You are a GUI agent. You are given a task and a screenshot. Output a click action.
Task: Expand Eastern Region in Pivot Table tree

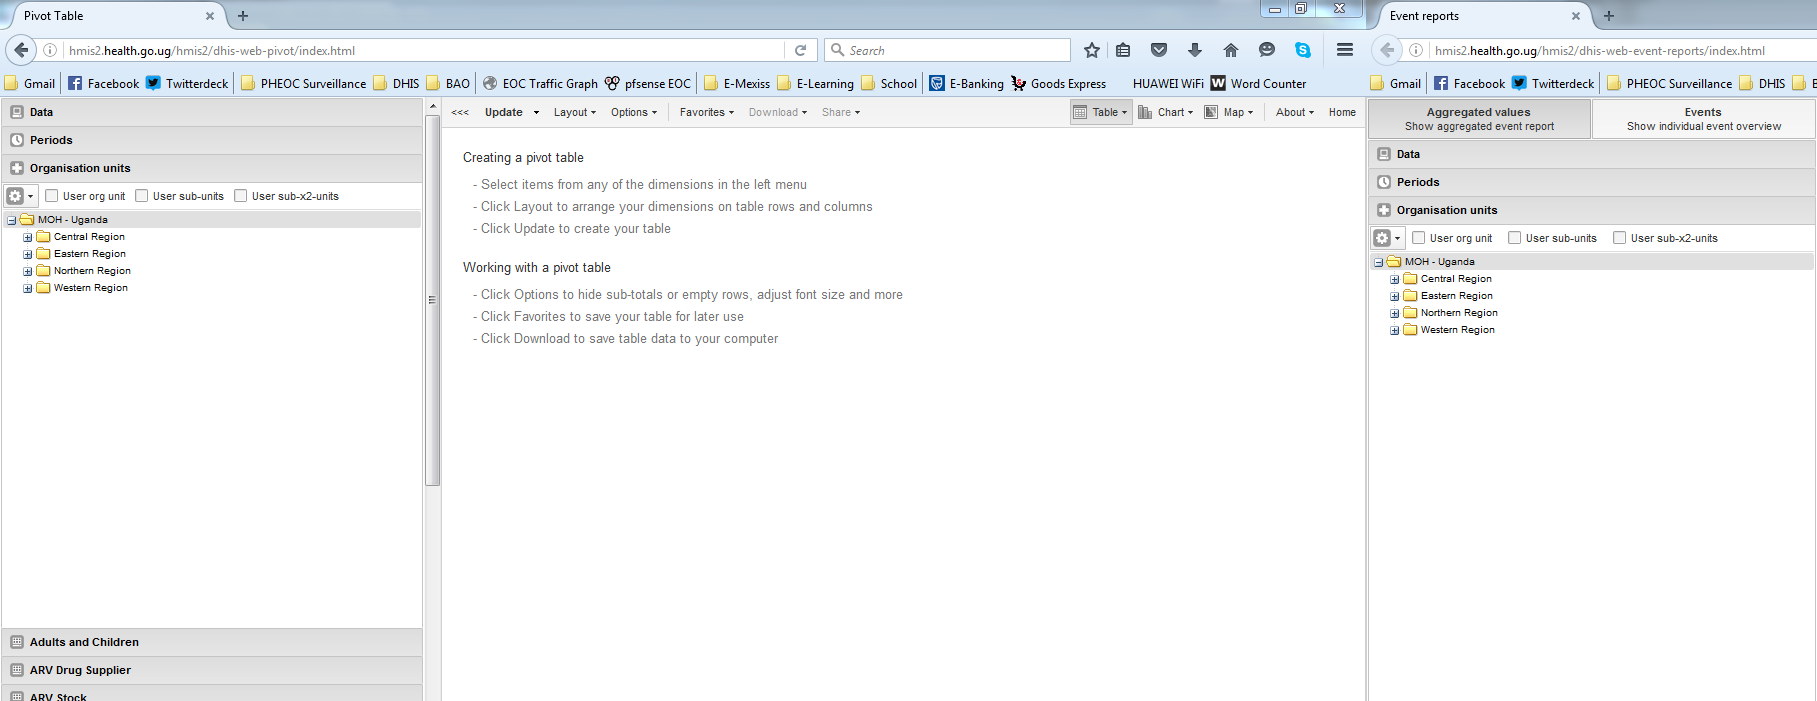(28, 254)
